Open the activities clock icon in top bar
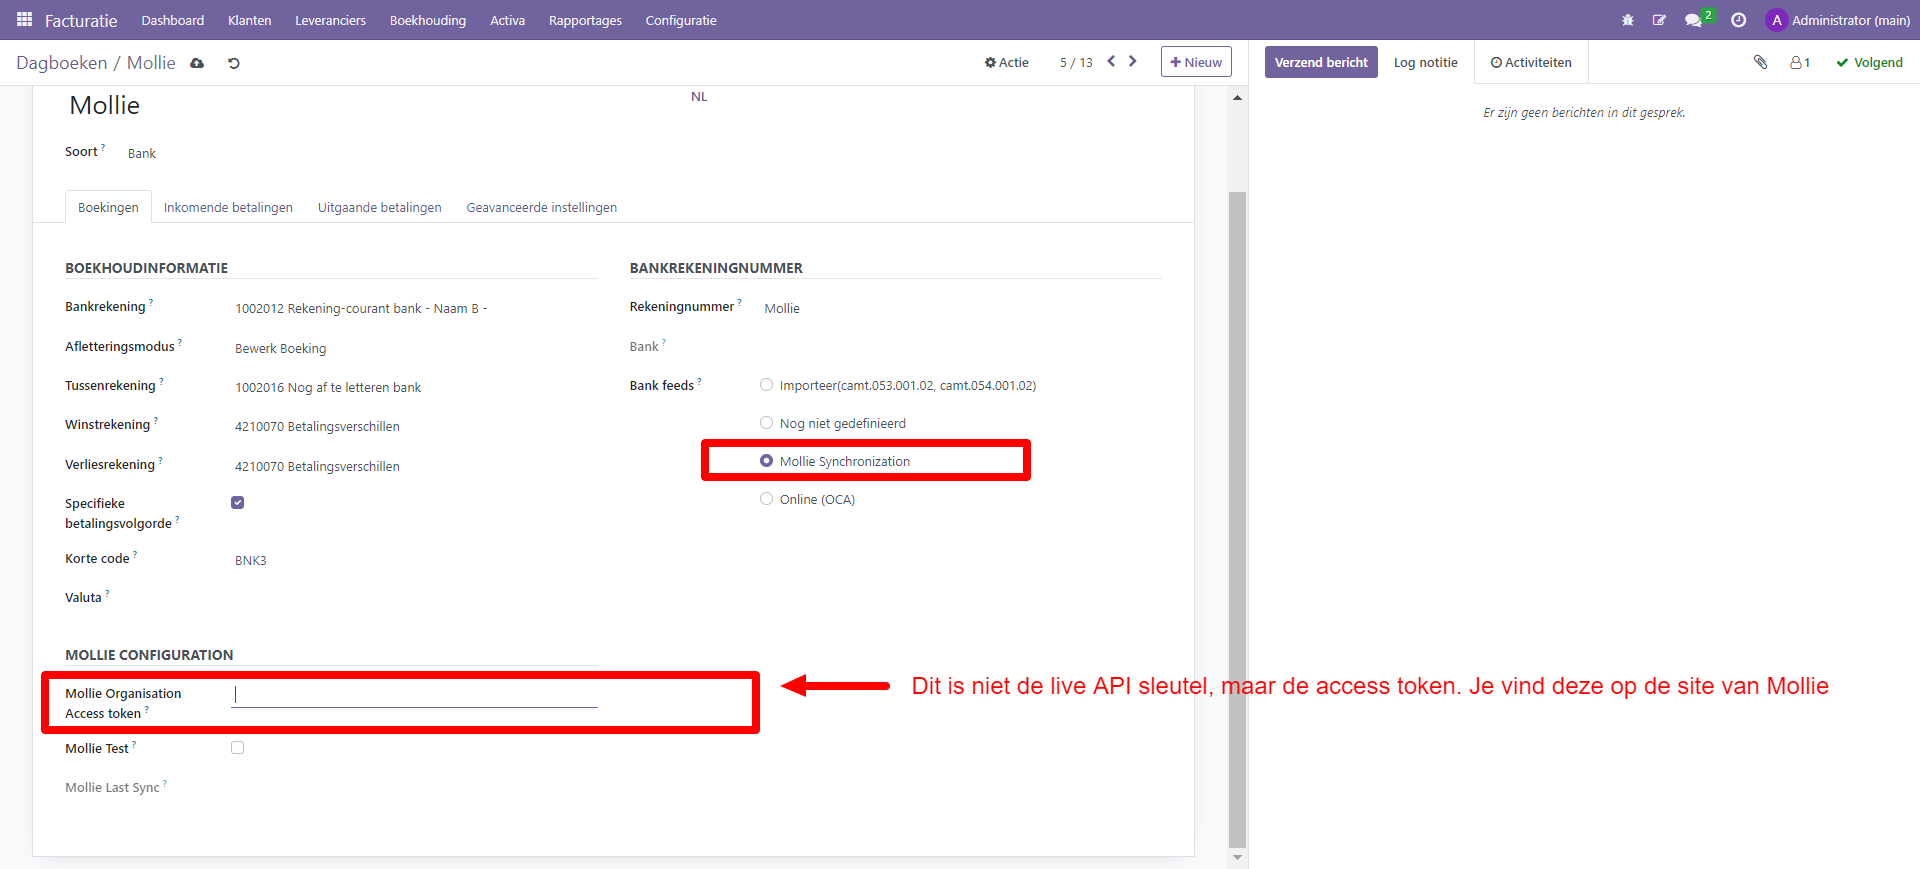The height and width of the screenshot is (869, 1920). click(1739, 20)
